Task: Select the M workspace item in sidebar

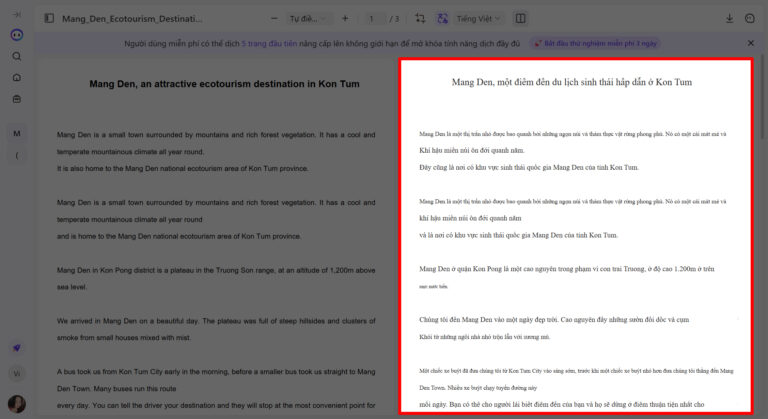Action: click(17, 133)
